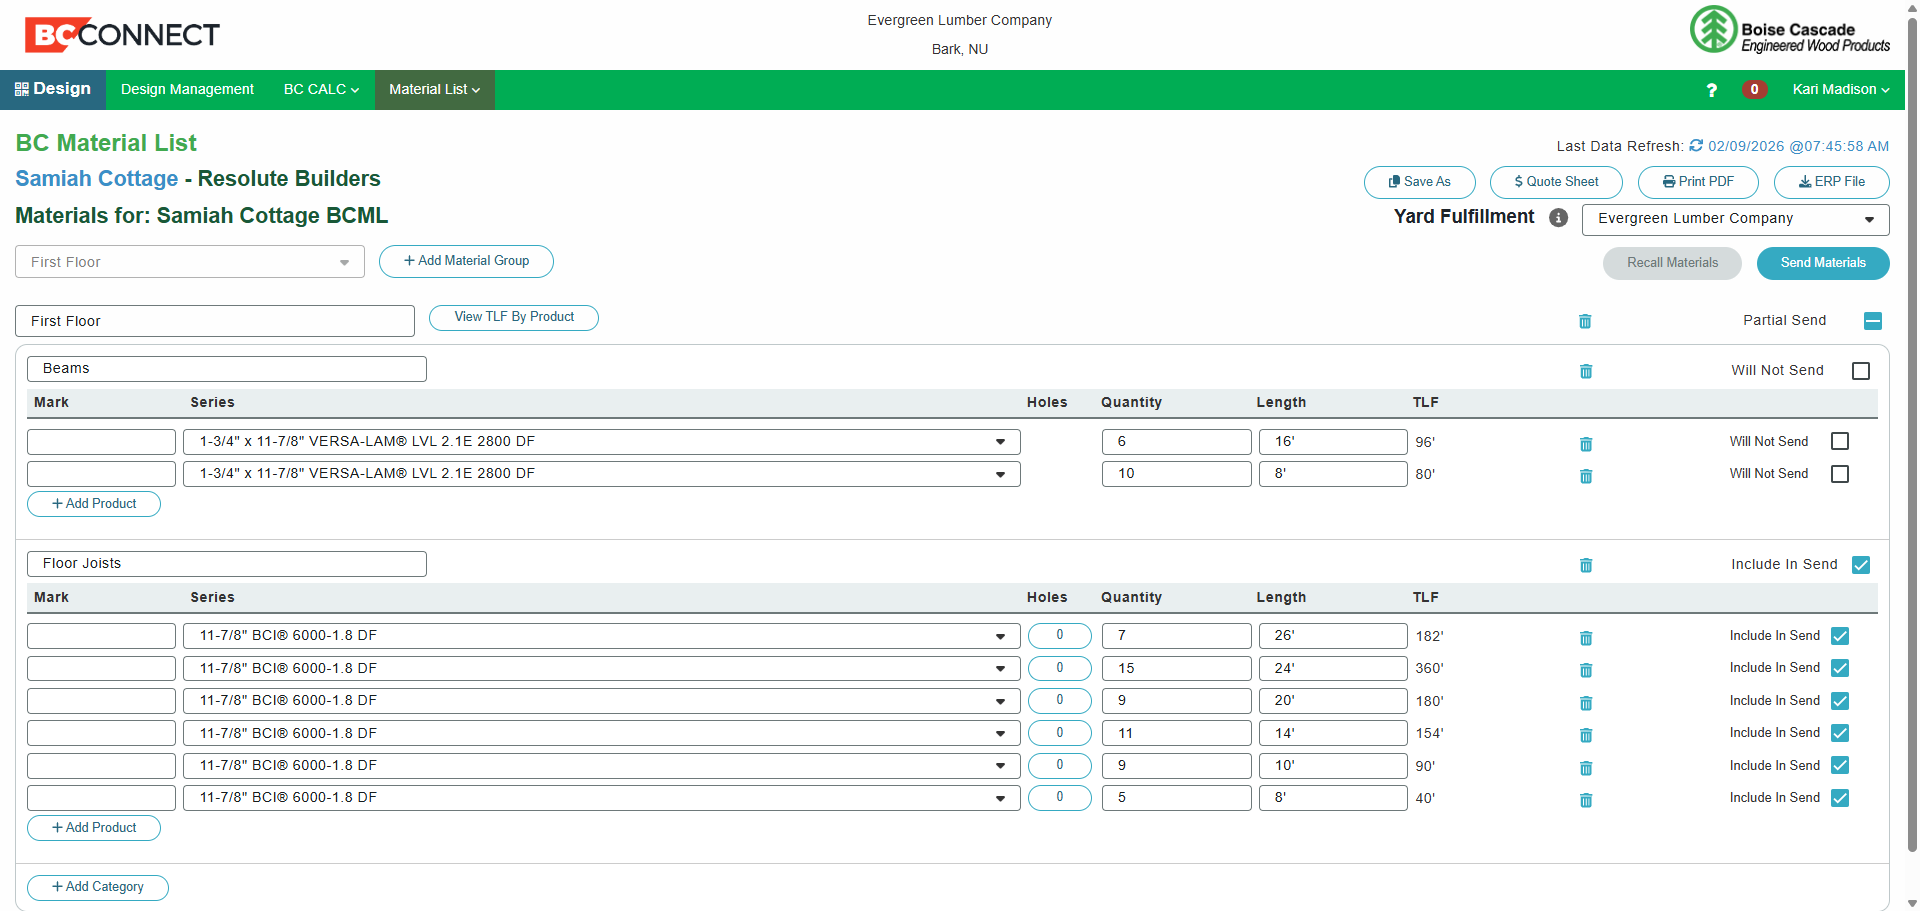Delete the BCI joist row with length 26'
Viewport: 1920px width, 911px height.
click(x=1586, y=638)
